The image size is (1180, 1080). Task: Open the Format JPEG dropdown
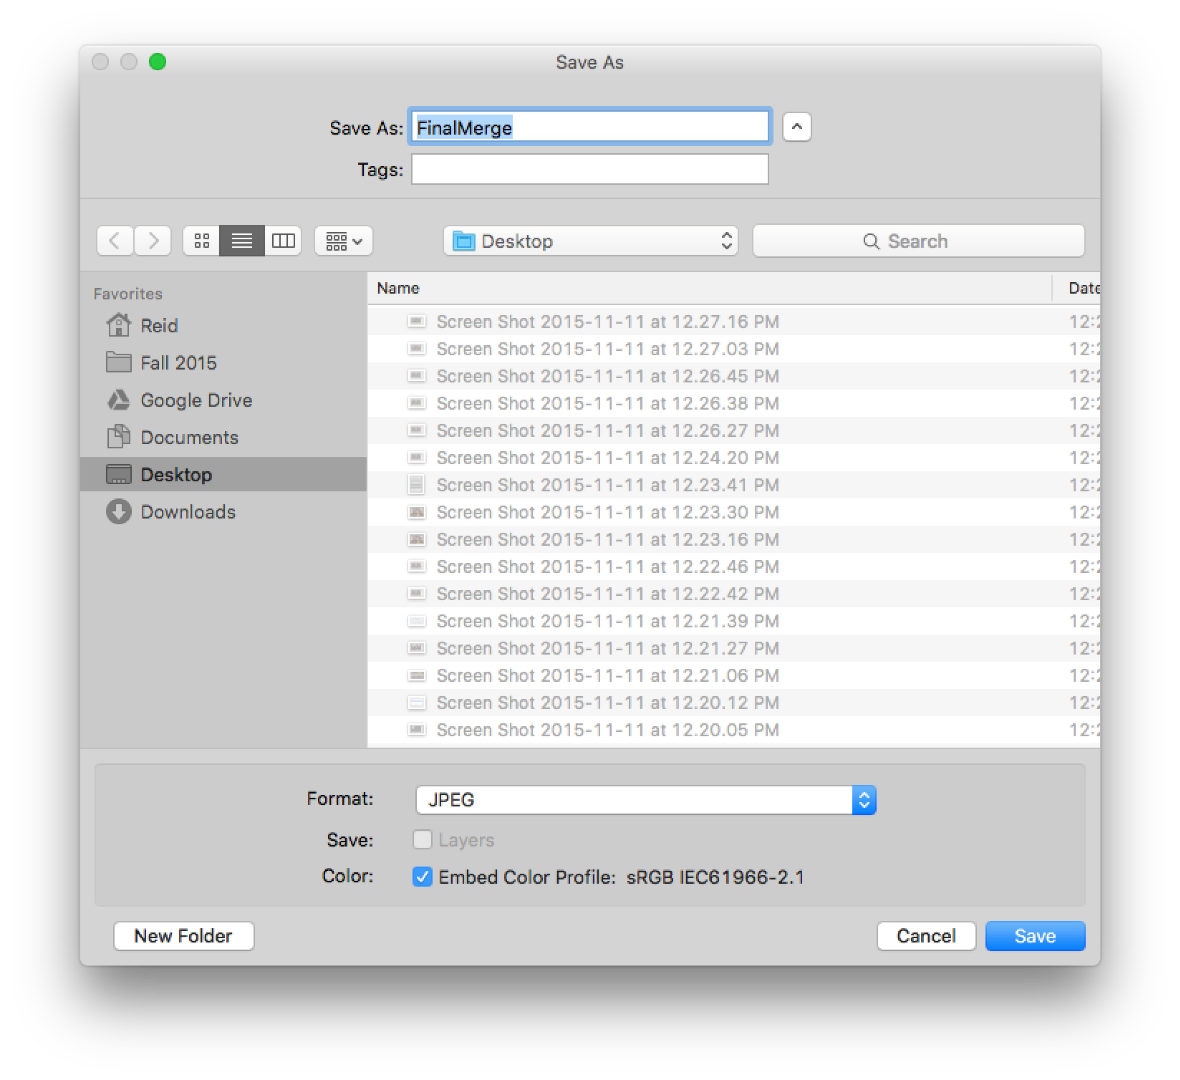[x=646, y=800]
